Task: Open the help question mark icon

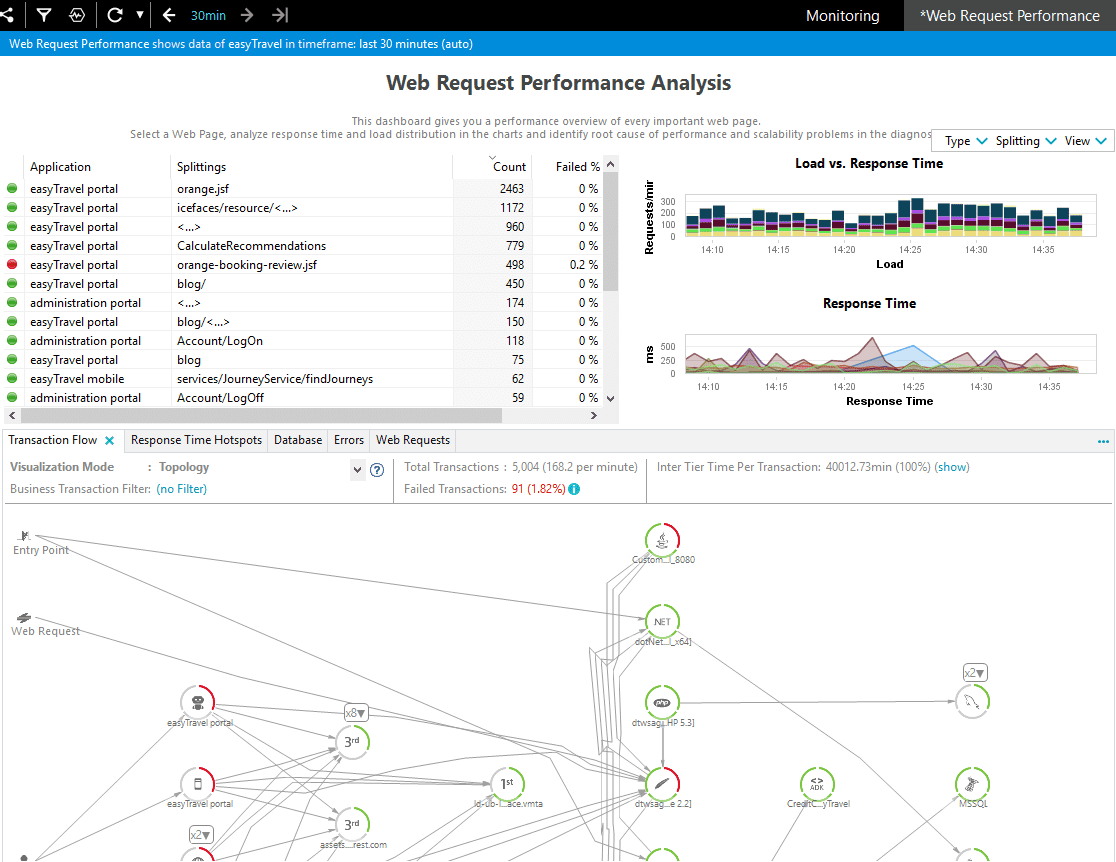Action: tap(377, 470)
